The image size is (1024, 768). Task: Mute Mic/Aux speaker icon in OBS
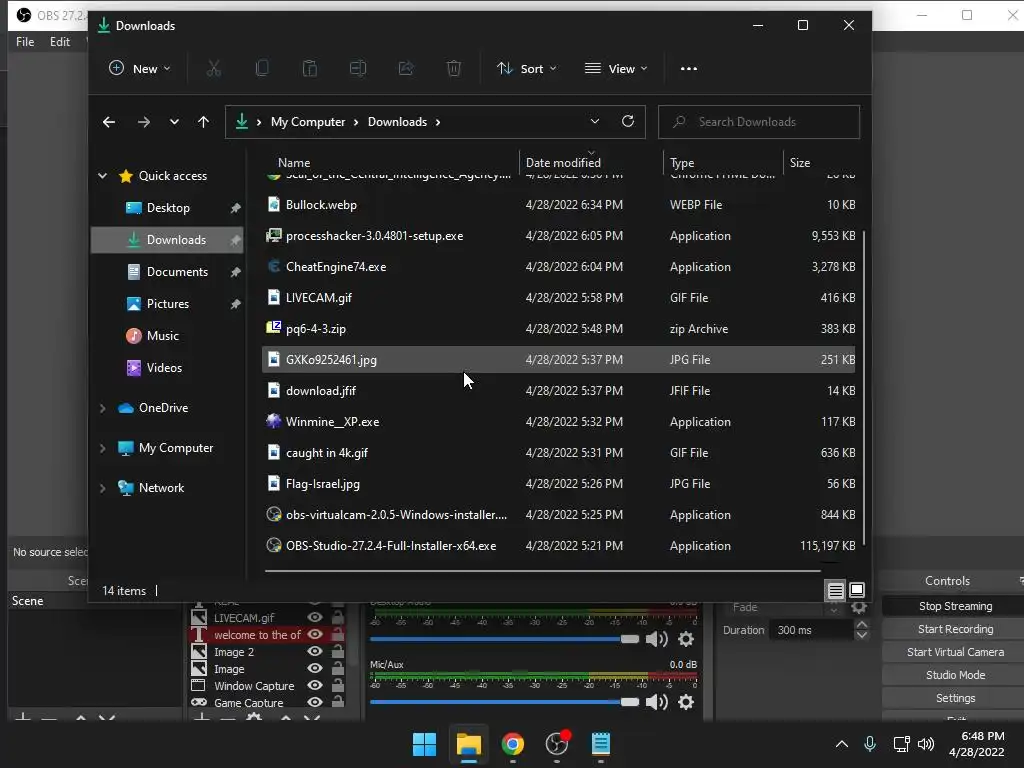click(656, 702)
